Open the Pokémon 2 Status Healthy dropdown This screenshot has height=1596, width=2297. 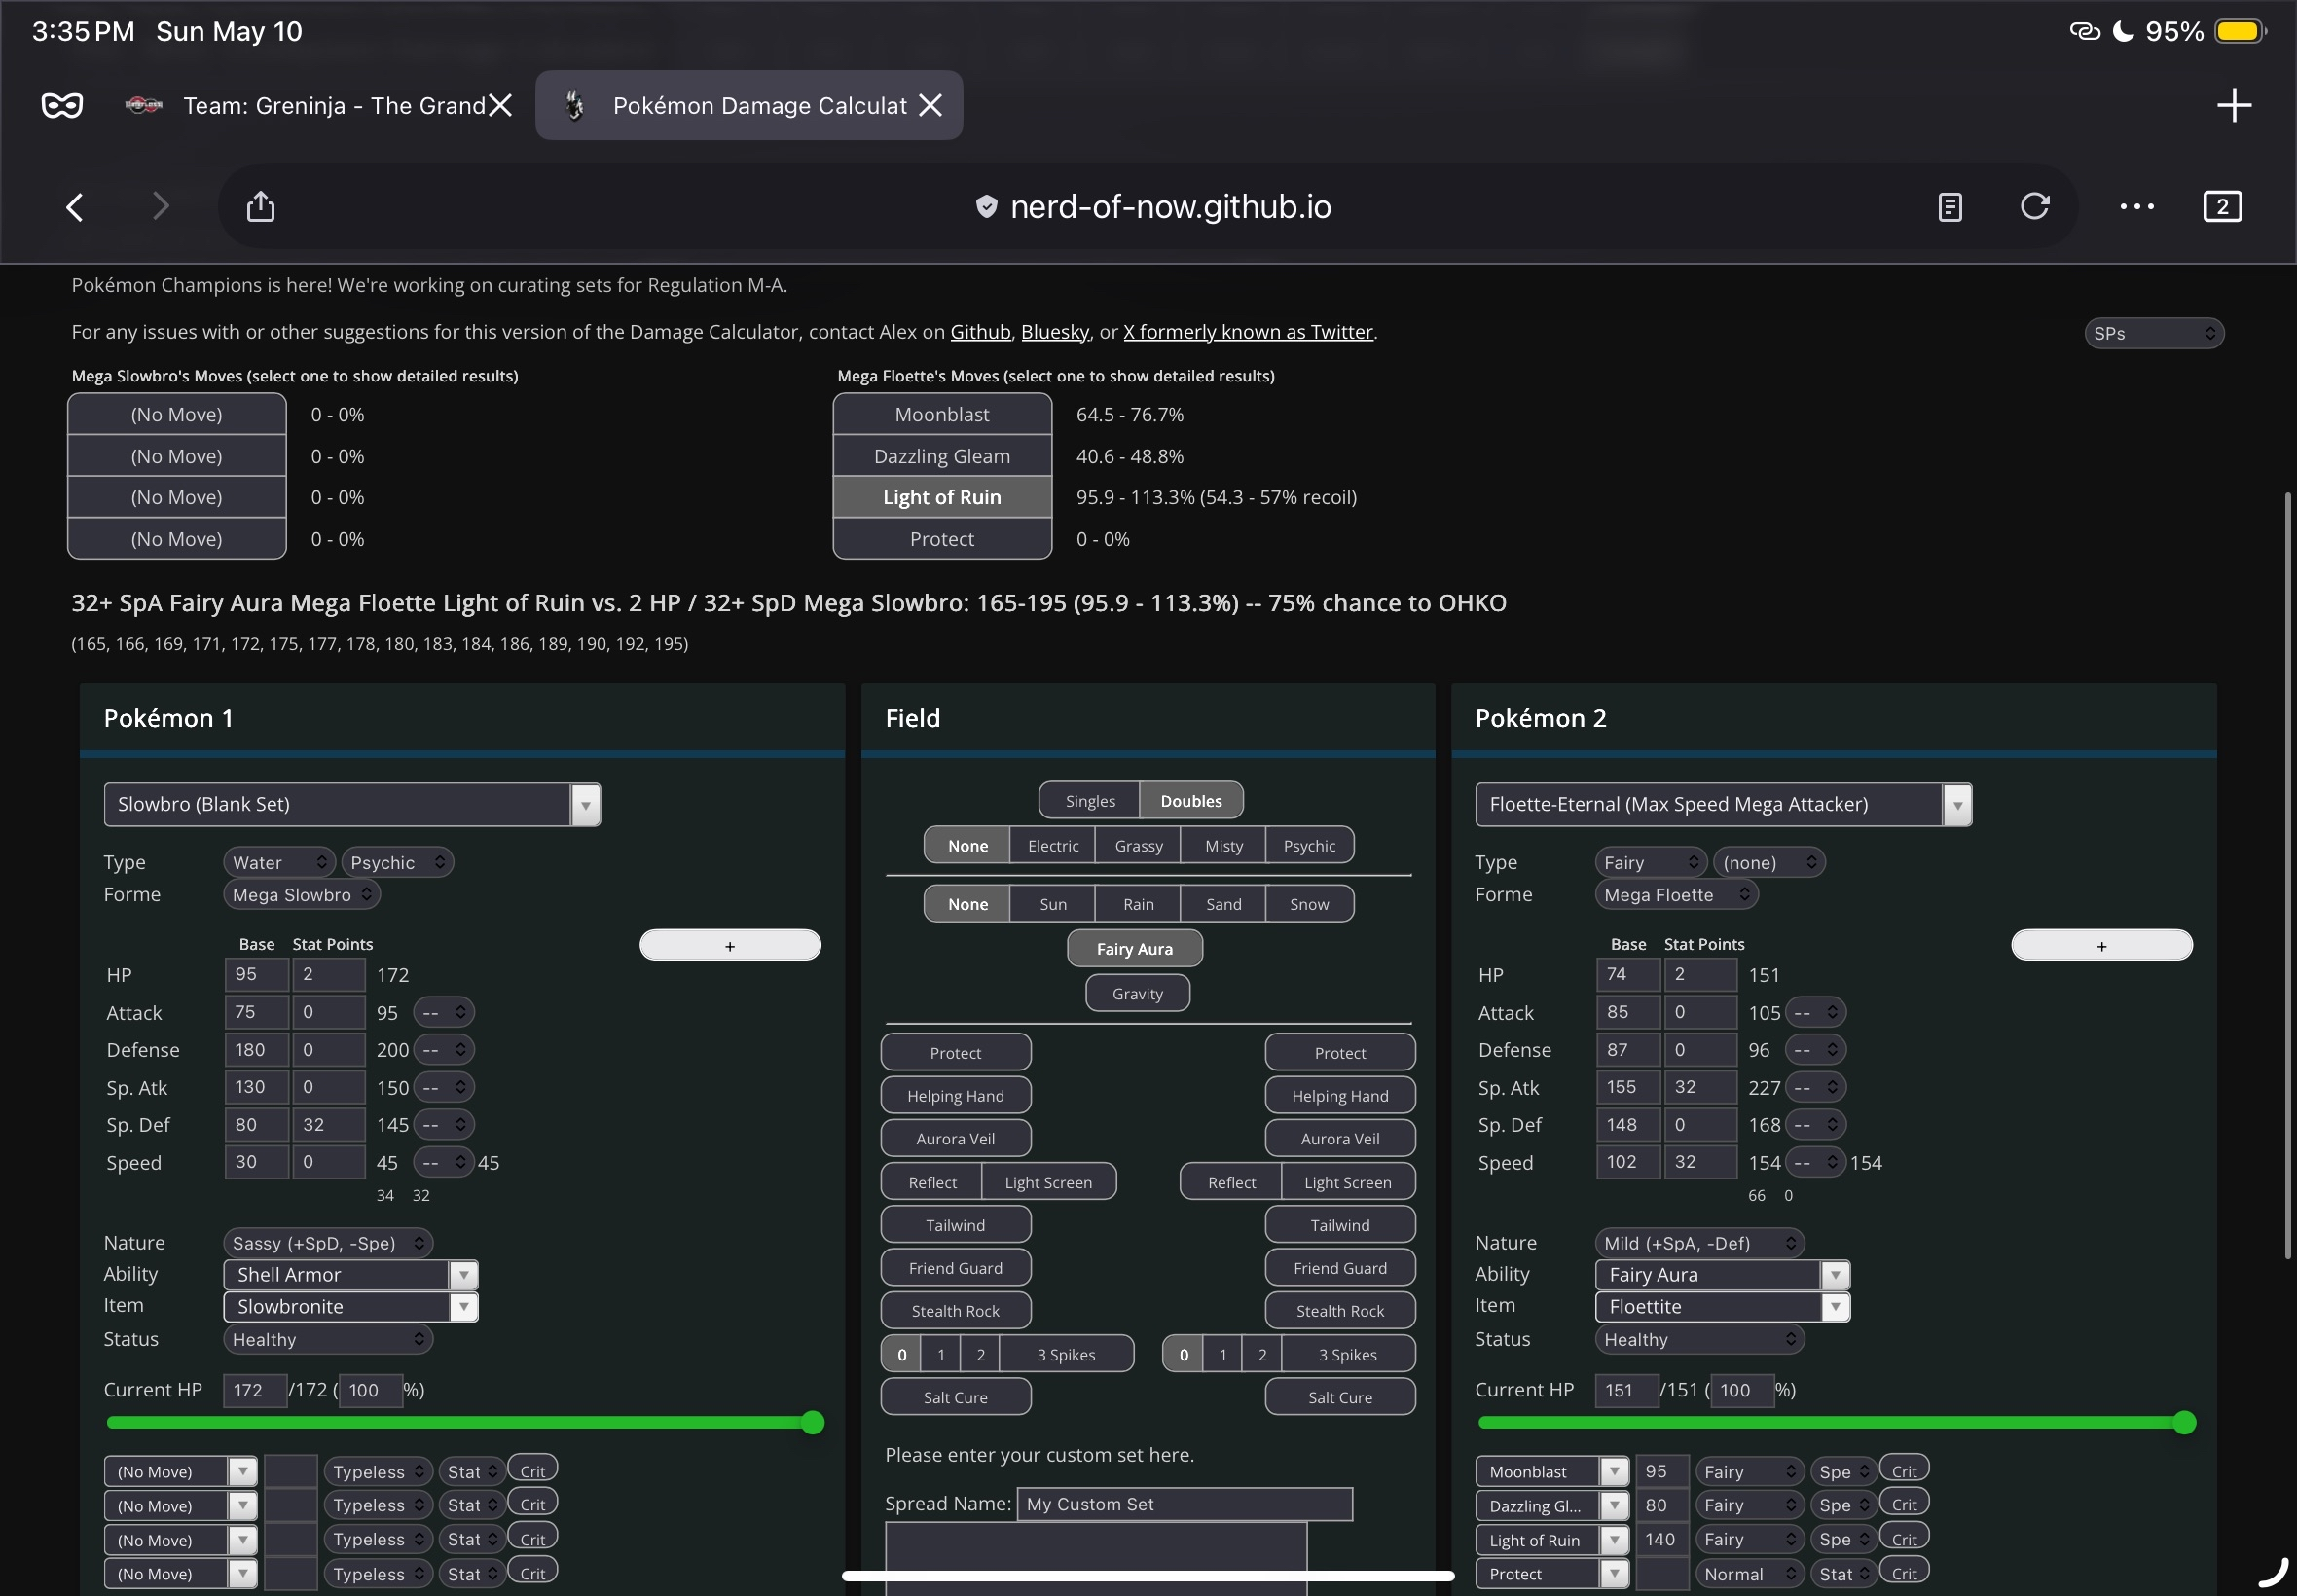coord(1700,1340)
